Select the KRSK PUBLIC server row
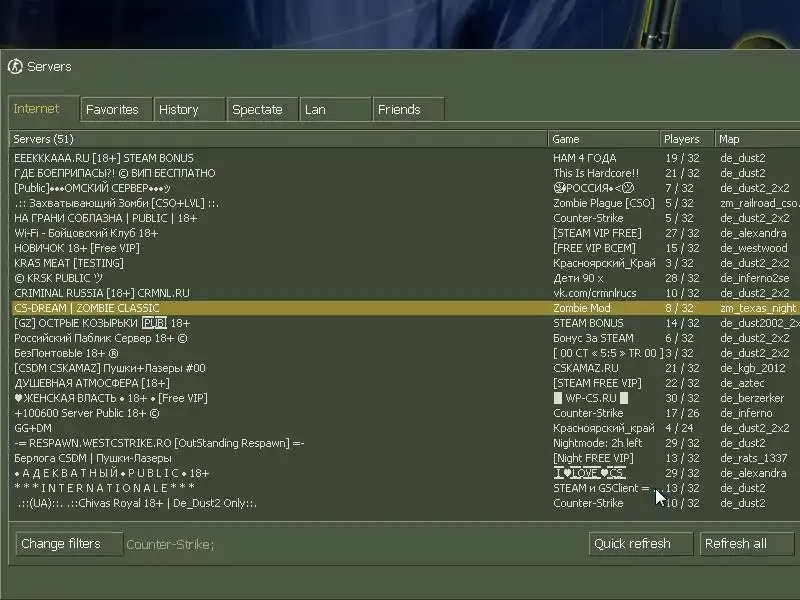The height and width of the screenshot is (600, 800). [405, 278]
